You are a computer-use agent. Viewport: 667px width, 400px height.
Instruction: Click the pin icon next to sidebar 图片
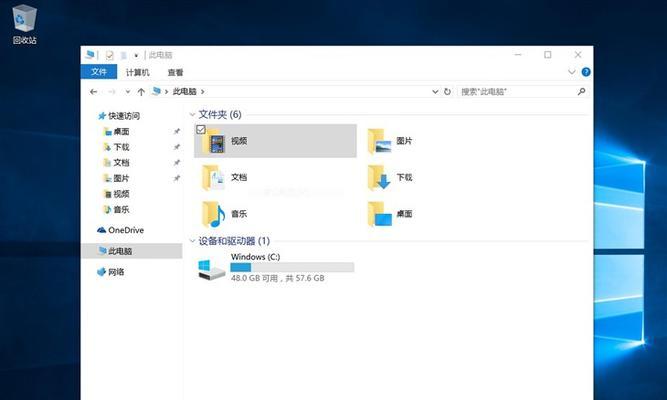click(x=177, y=178)
